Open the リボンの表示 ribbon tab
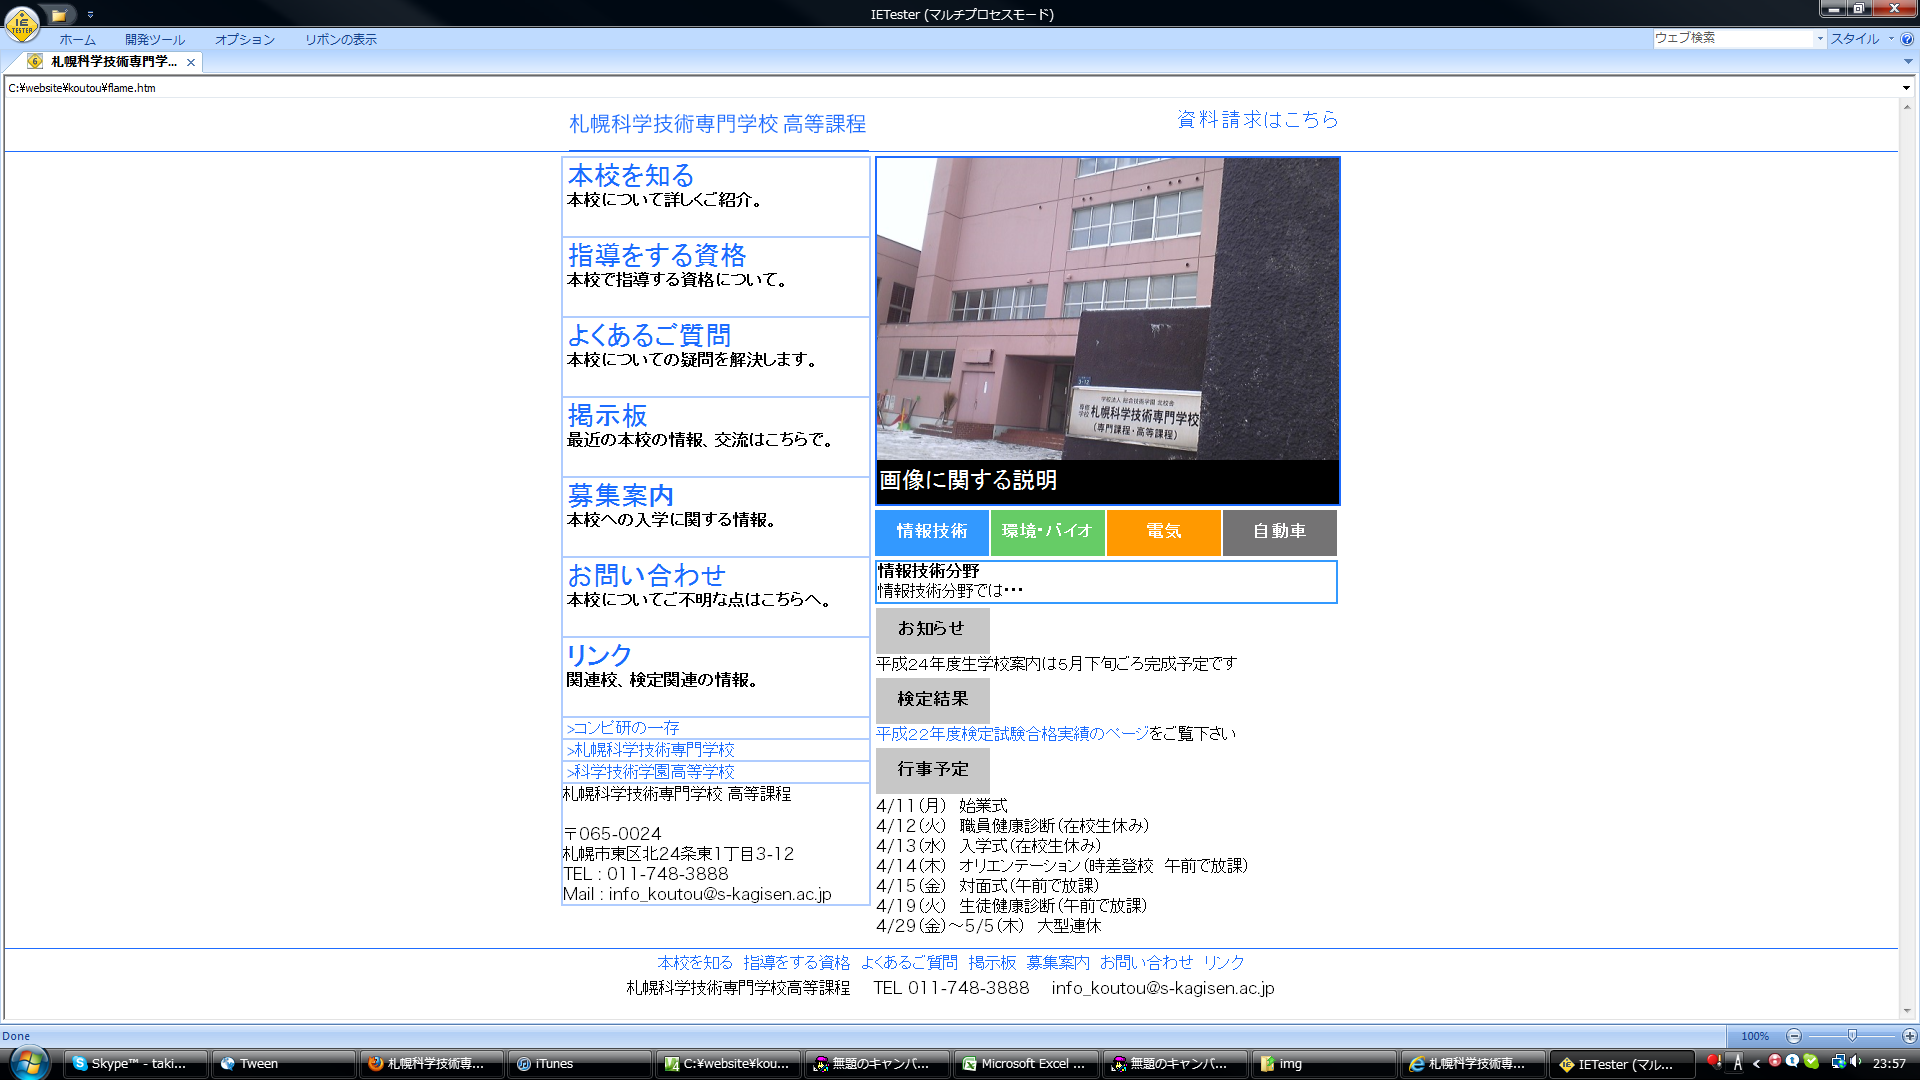The width and height of the screenshot is (1920, 1080). (x=341, y=40)
